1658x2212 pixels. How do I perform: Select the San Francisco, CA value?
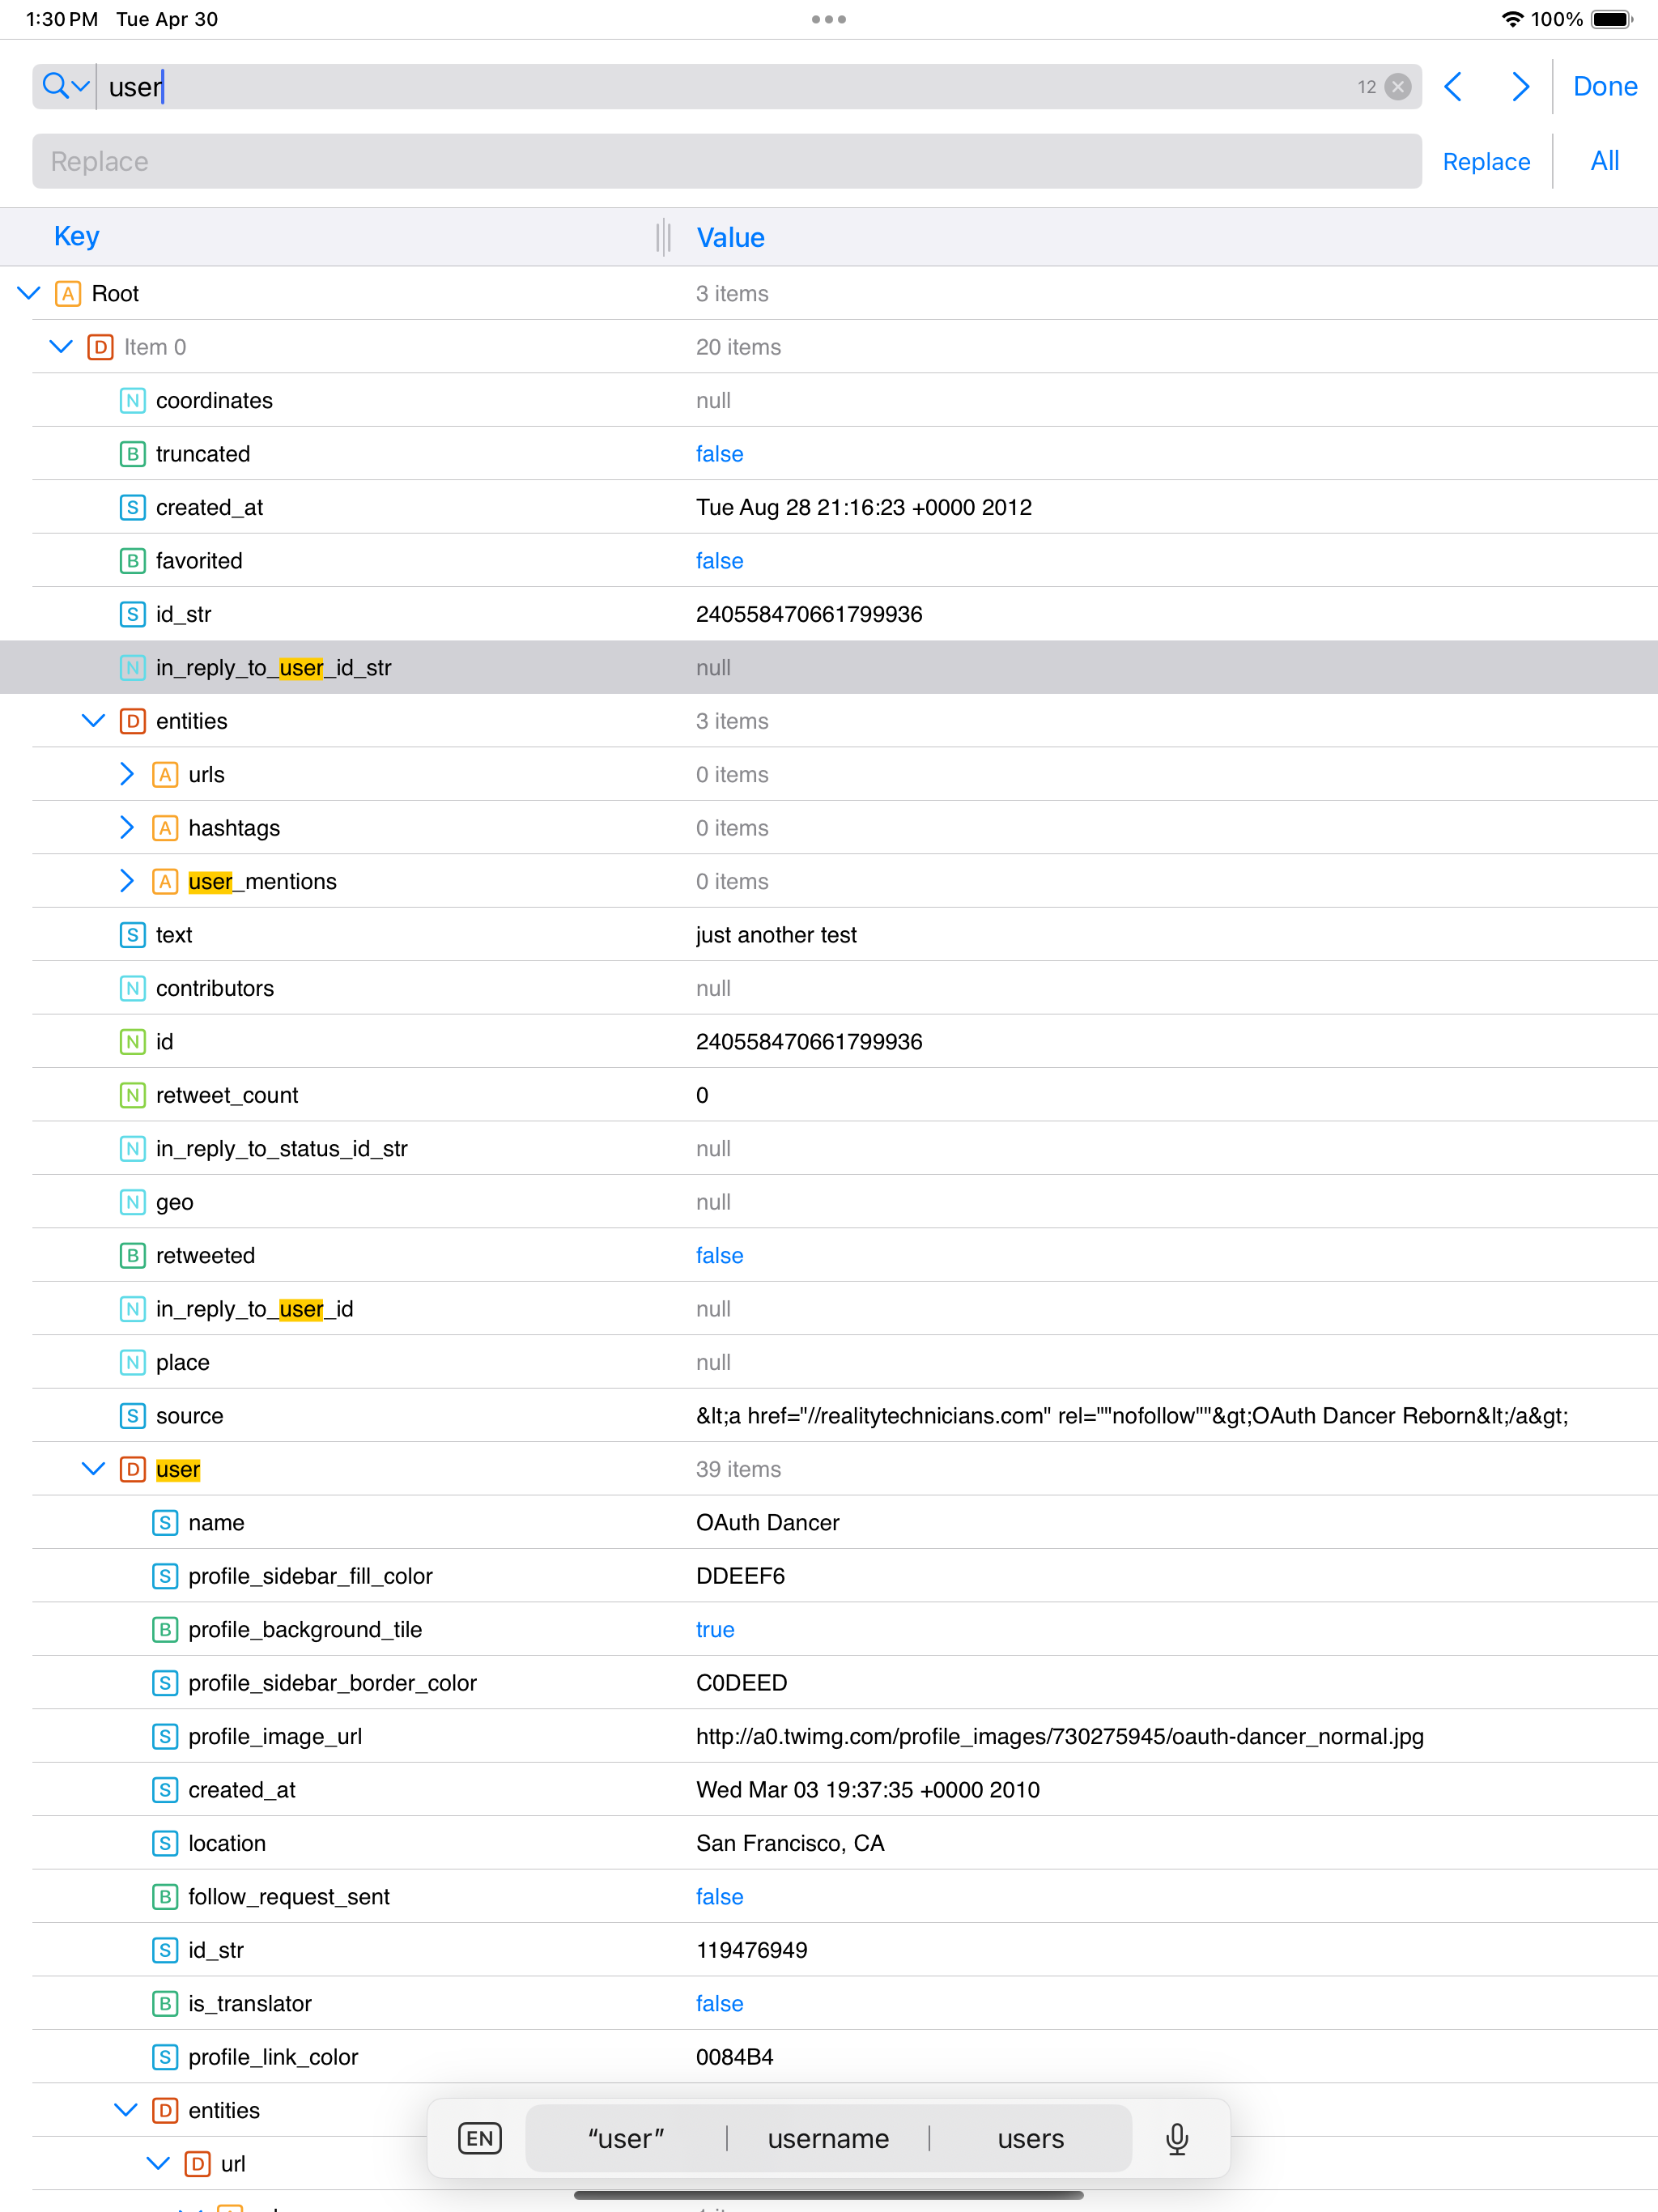[x=790, y=1843]
